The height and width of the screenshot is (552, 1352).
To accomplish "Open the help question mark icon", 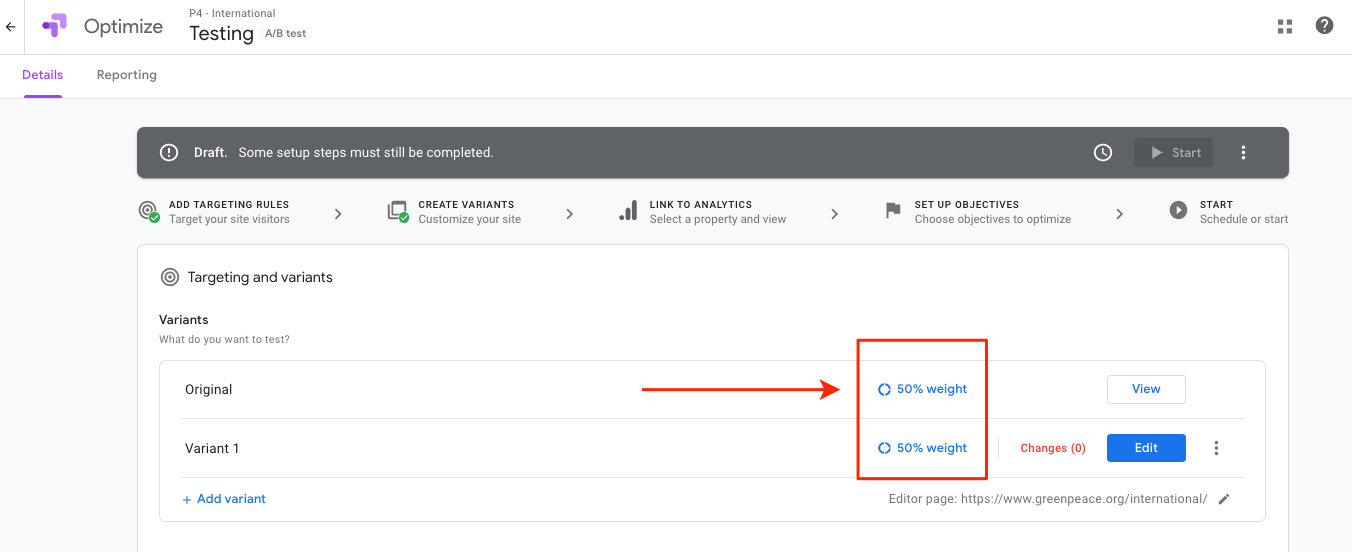I will point(1324,26).
